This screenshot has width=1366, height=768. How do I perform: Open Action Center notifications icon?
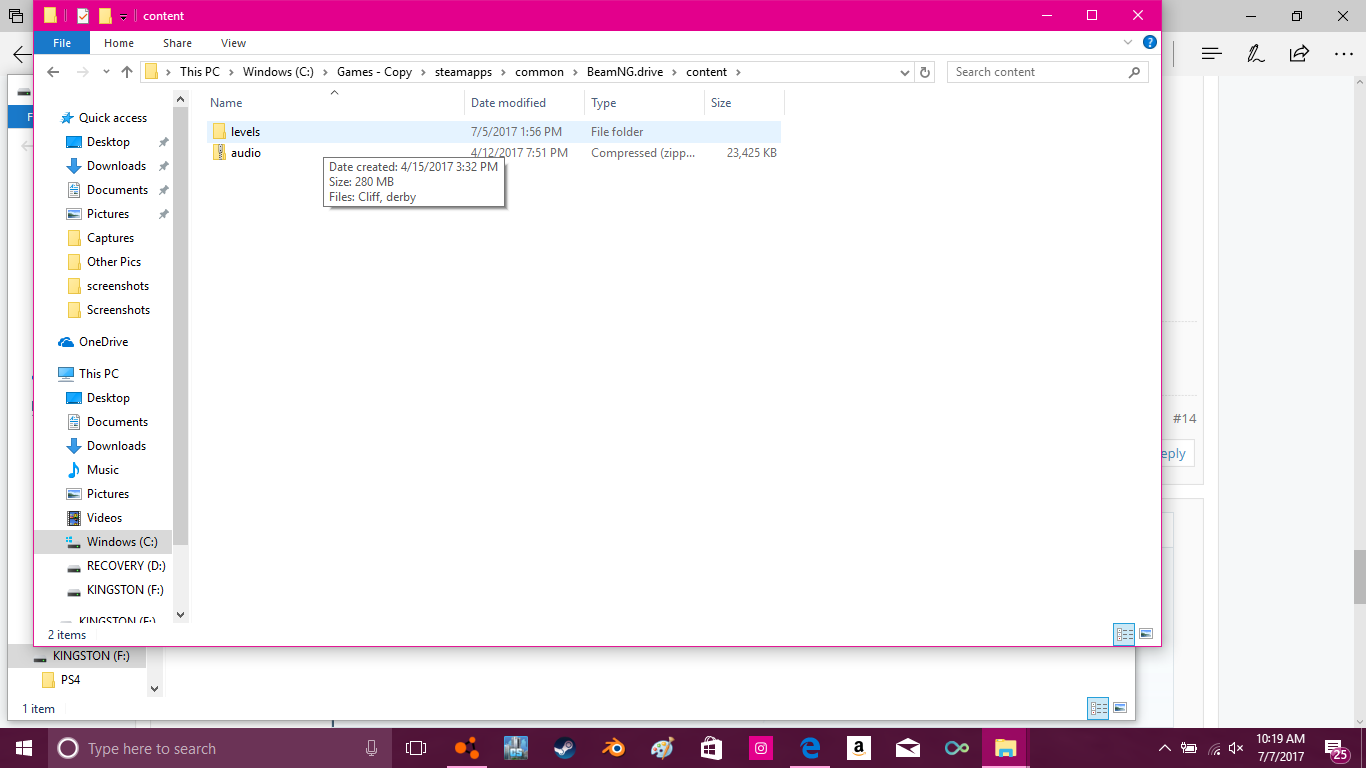pos(1338,748)
